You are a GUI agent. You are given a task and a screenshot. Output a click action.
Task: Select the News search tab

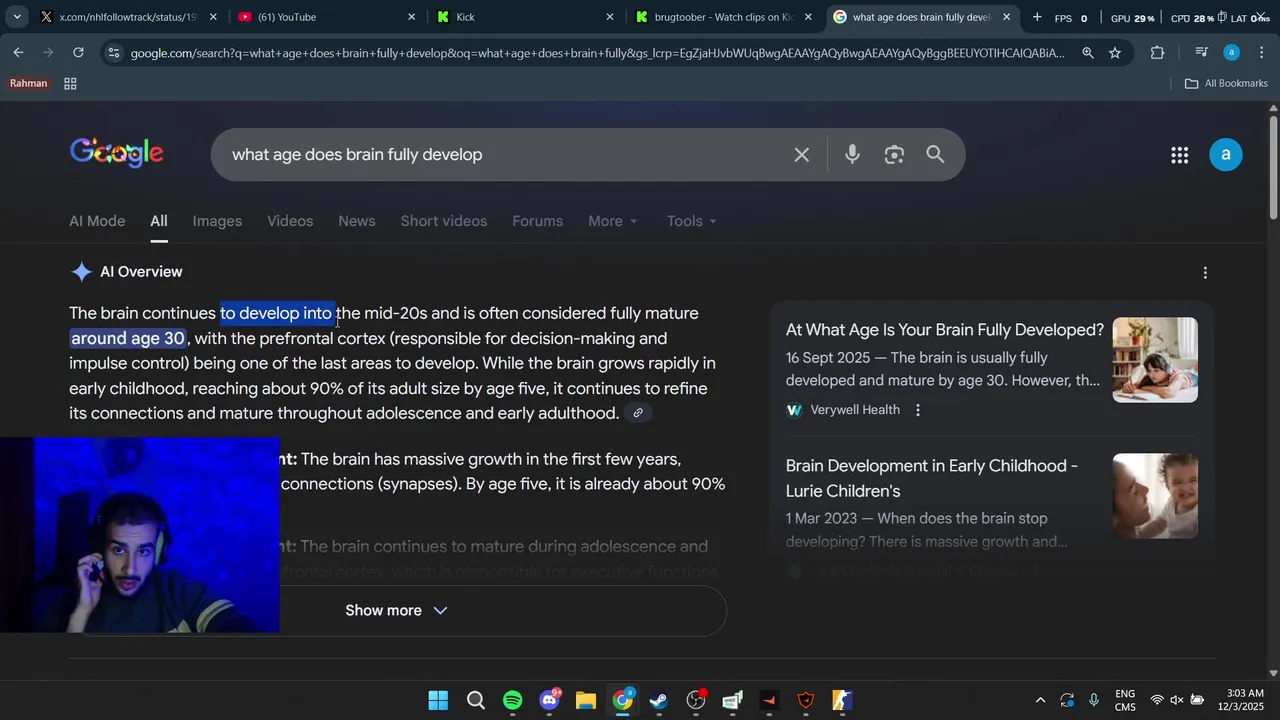[357, 221]
